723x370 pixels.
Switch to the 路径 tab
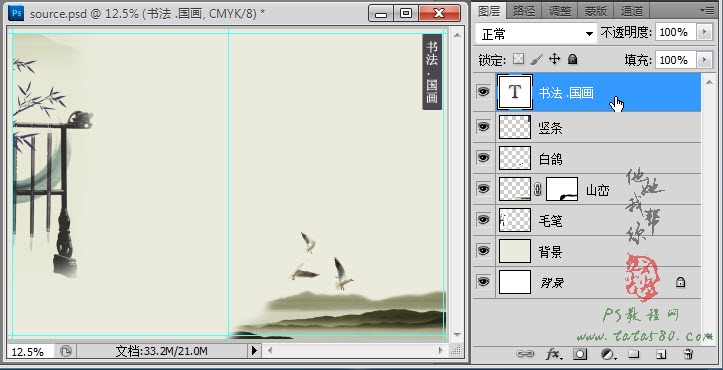coord(524,11)
